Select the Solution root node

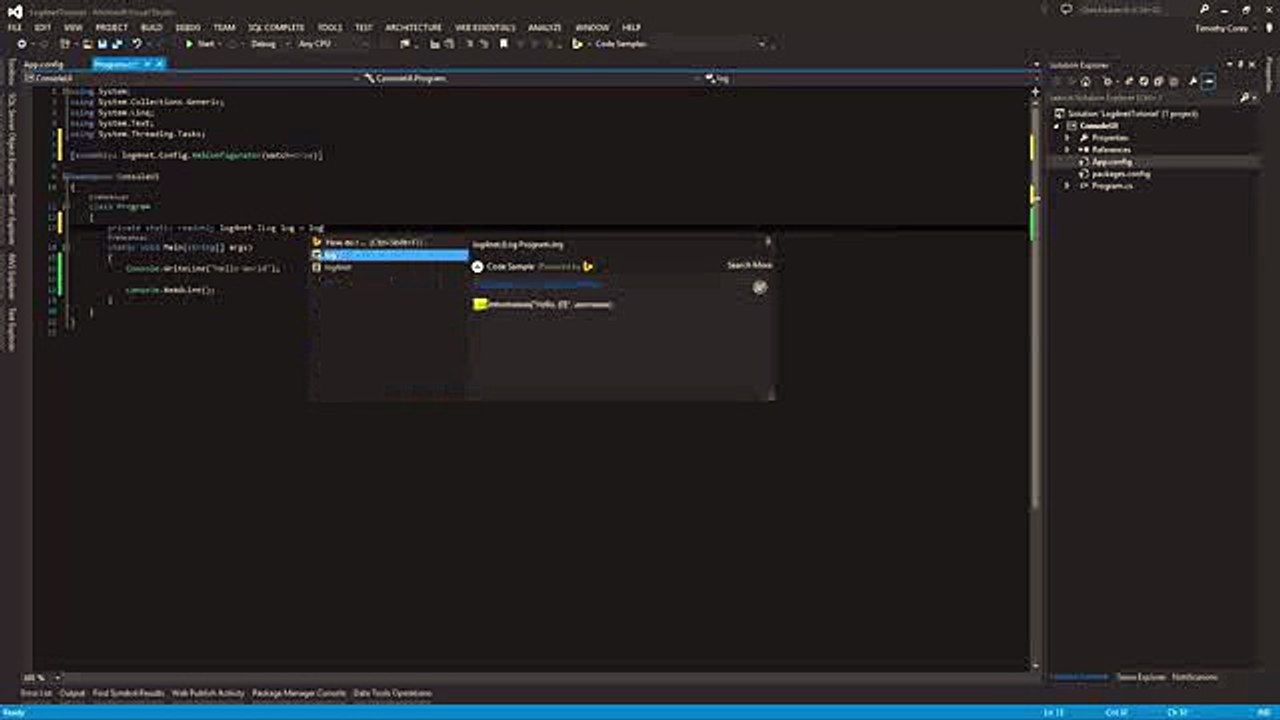1130,114
